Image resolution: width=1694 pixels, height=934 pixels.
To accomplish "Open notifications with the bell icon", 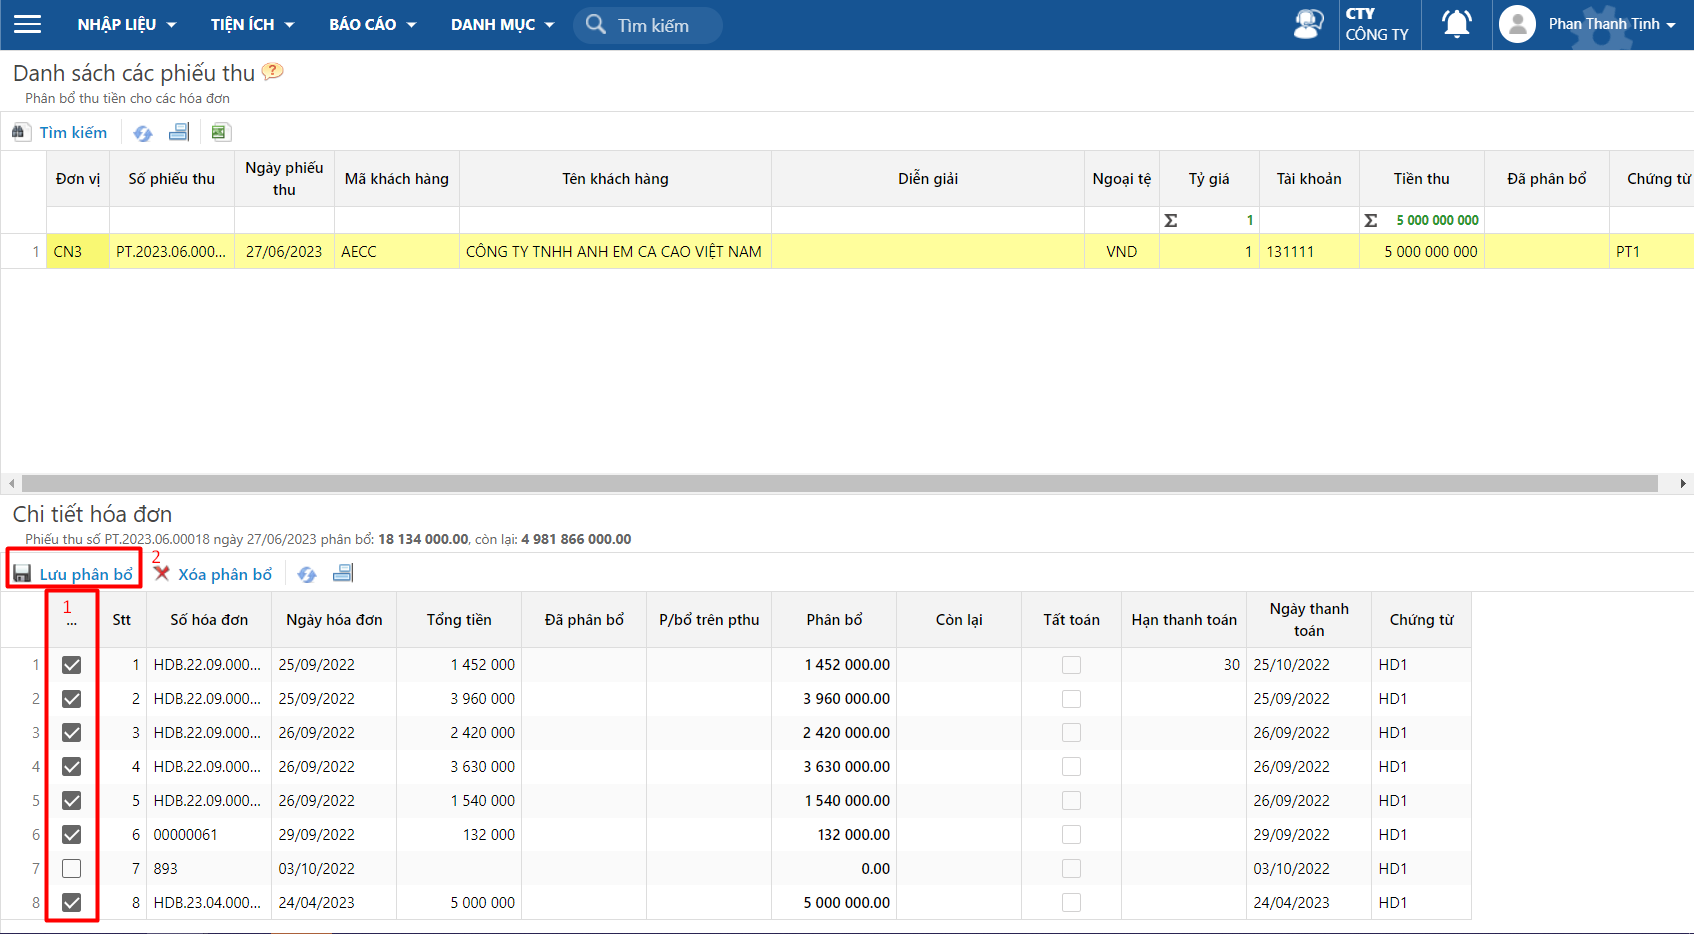I will point(1457,24).
